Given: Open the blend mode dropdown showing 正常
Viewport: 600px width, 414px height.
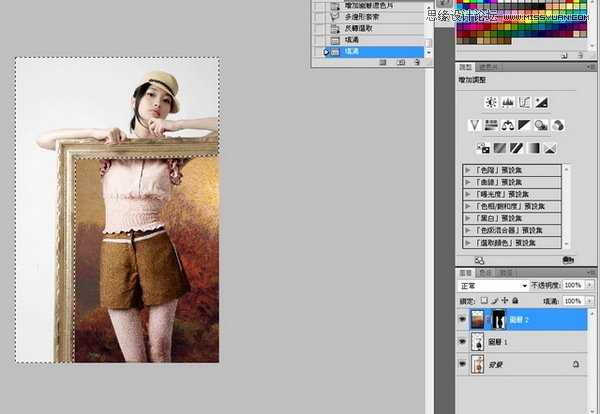Looking at the screenshot, I should point(492,285).
